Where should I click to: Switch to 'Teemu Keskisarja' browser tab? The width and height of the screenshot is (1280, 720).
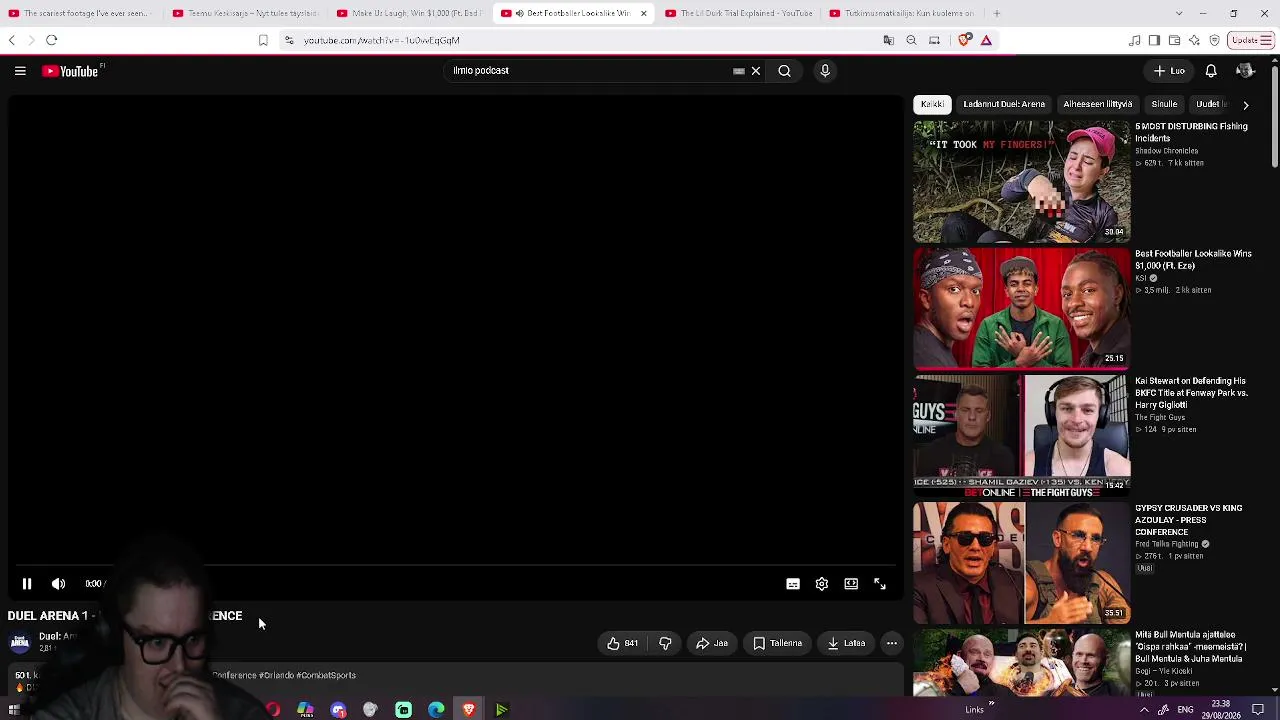tap(244, 13)
